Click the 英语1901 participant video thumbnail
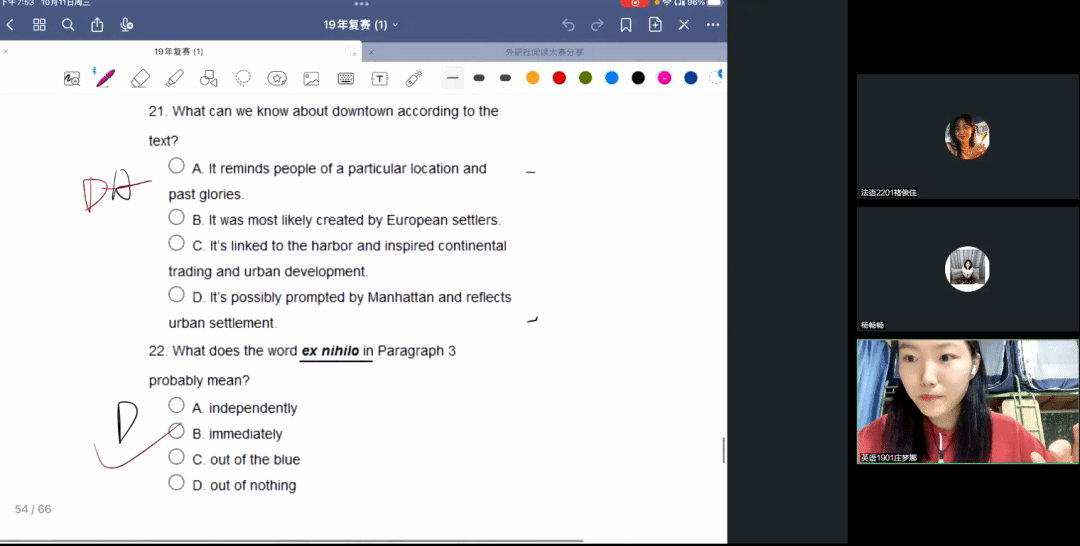Image resolution: width=1080 pixels, height=546 pixels. tap(967, 401)
